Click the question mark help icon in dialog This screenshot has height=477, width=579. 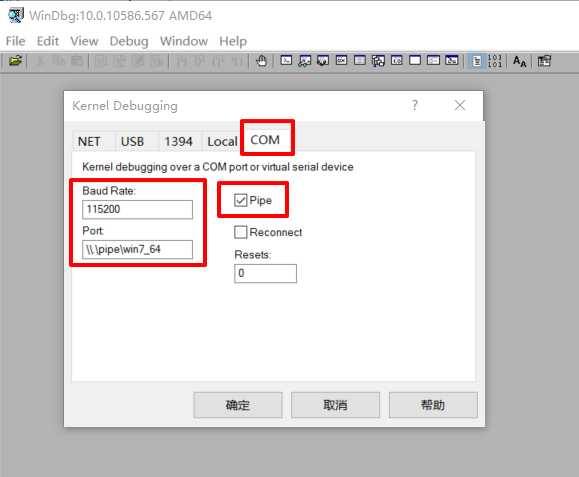pyautogui.click(x=415, y=106)
